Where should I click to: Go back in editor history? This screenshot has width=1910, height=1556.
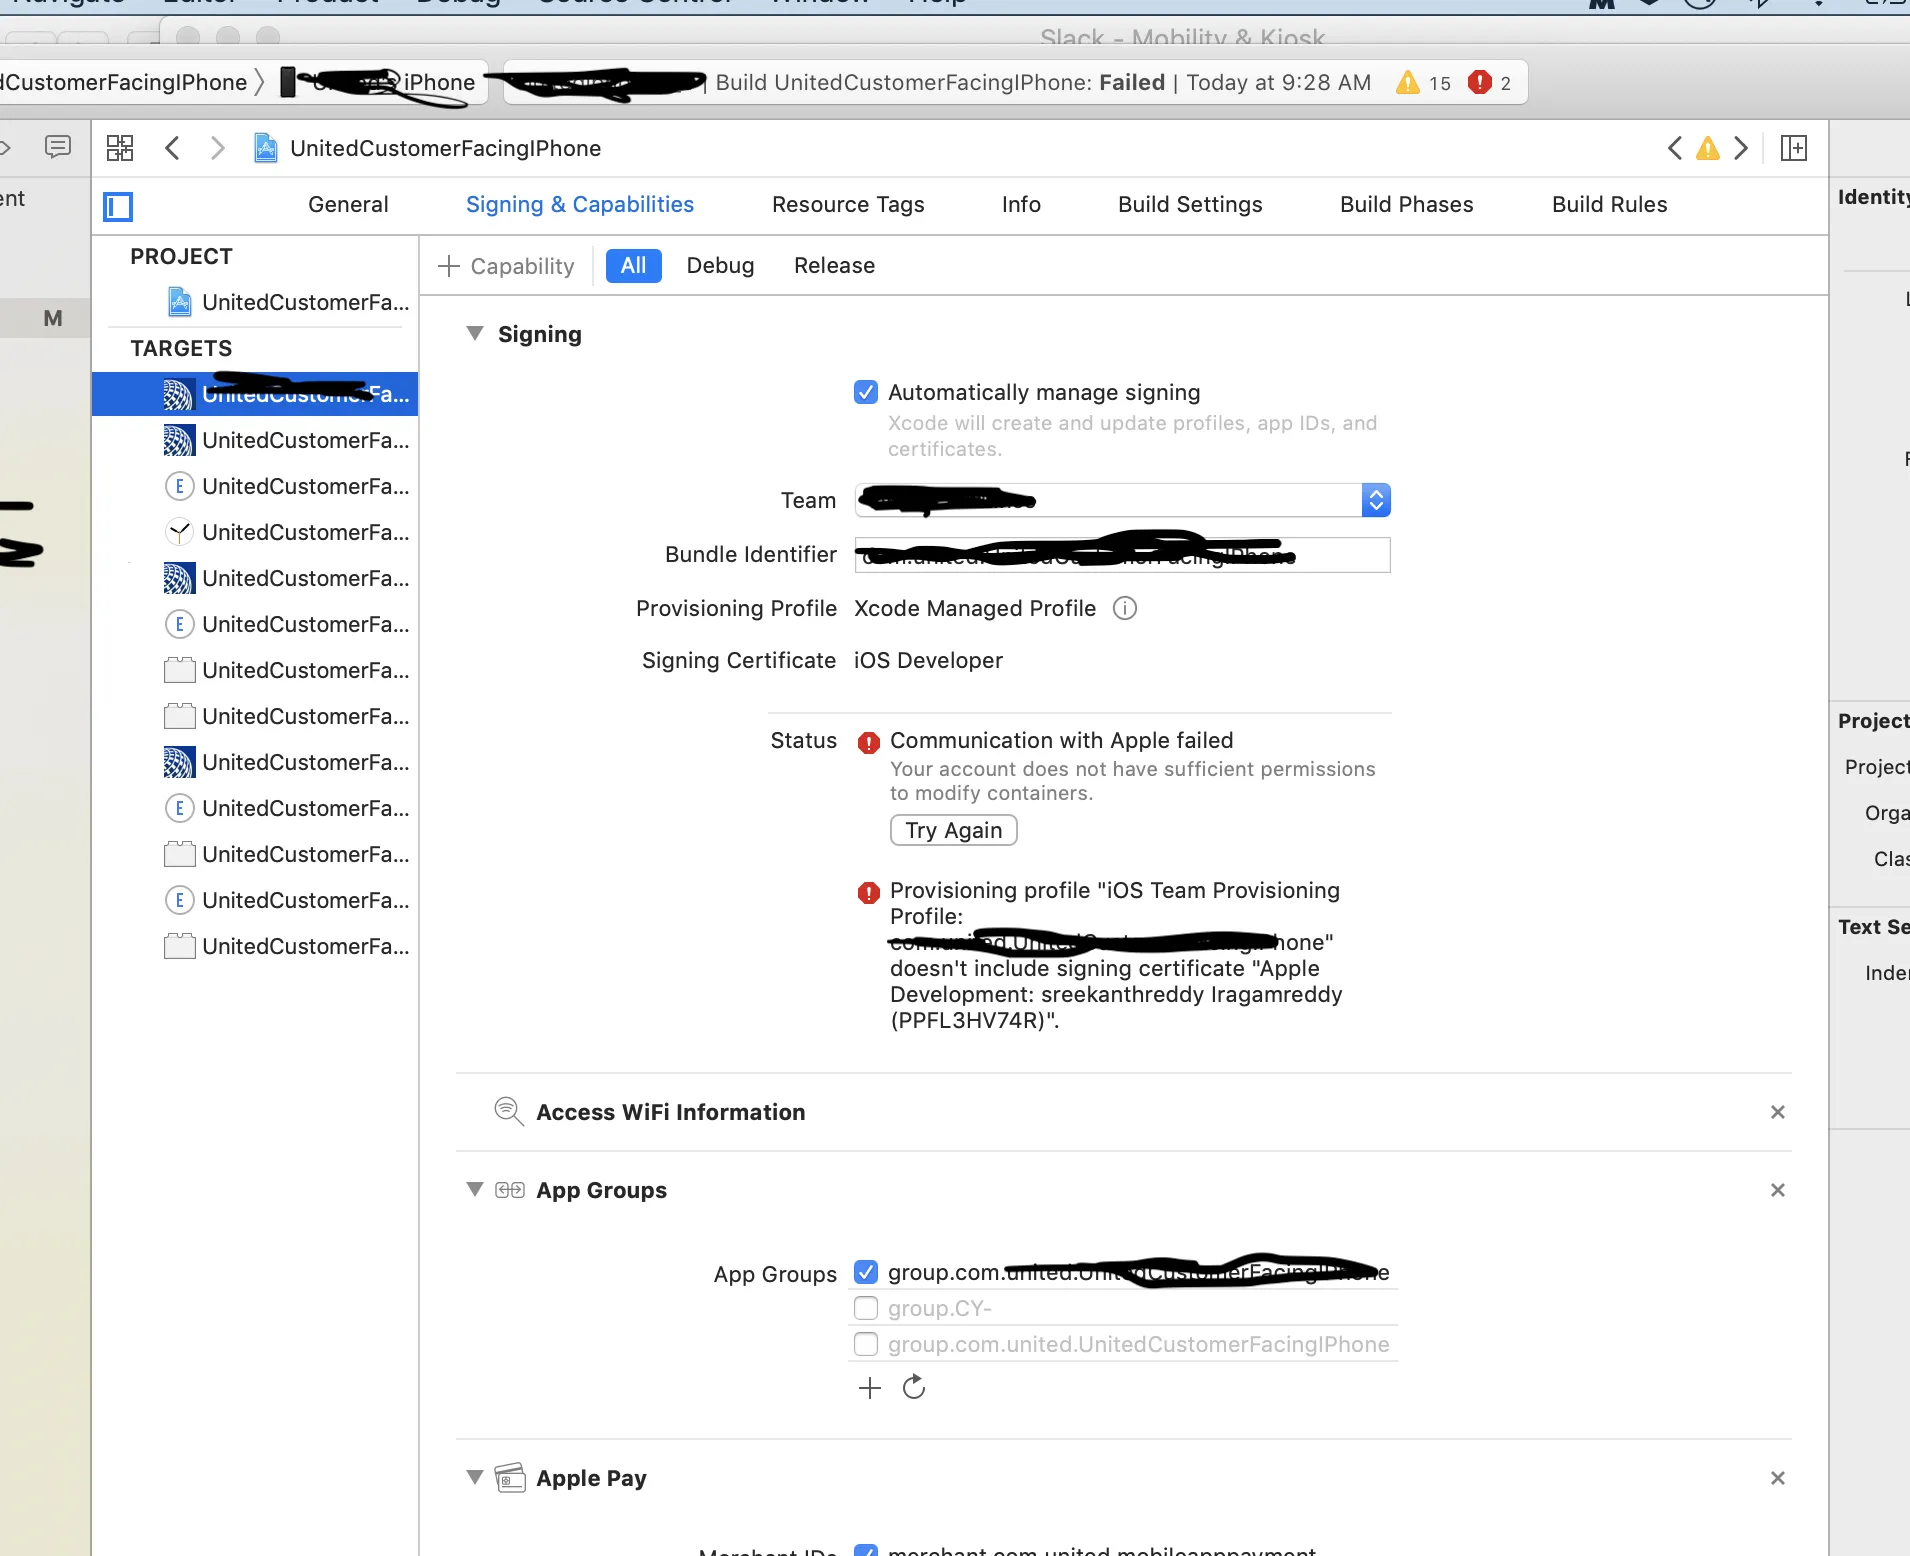172,148
